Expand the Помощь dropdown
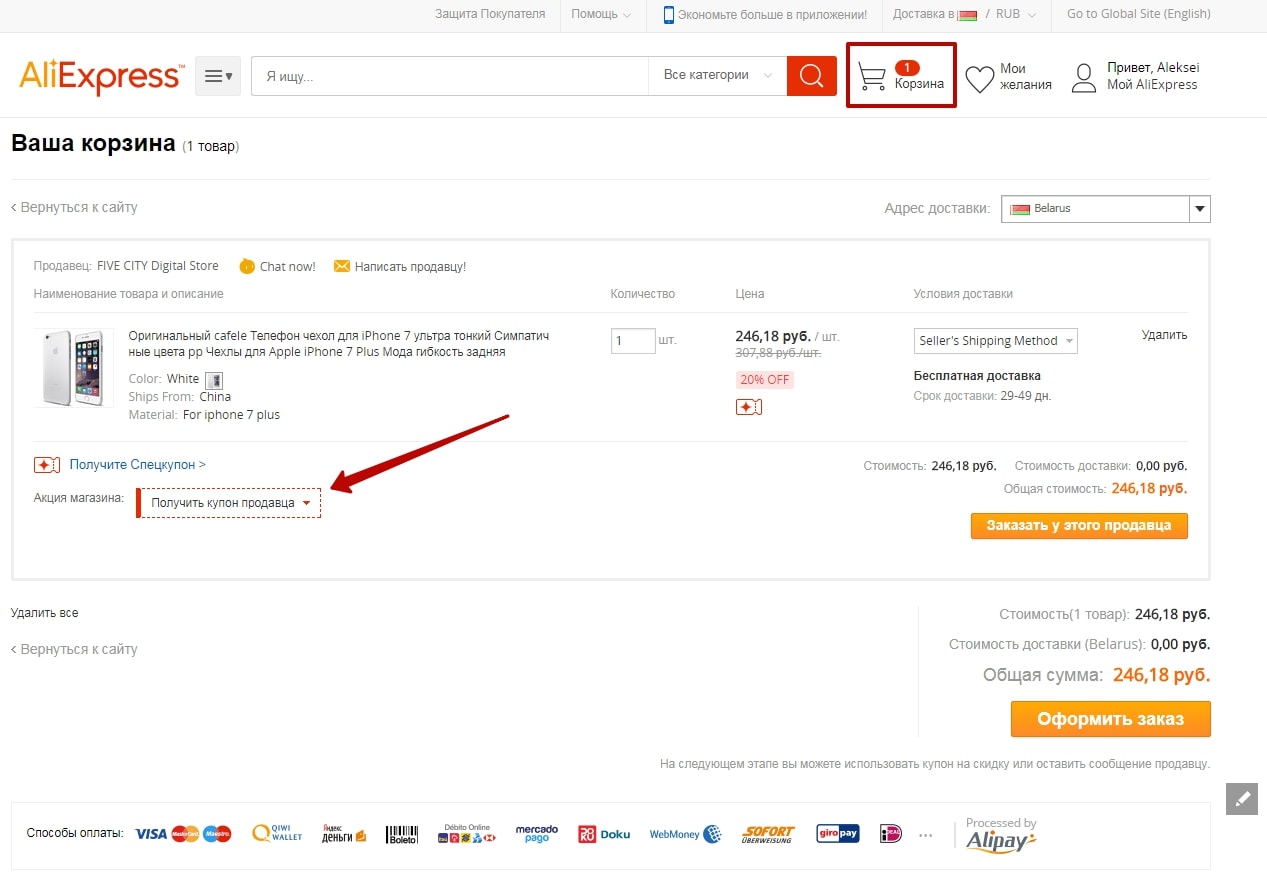The image size is (1267, 880). [x=601, y=14]
